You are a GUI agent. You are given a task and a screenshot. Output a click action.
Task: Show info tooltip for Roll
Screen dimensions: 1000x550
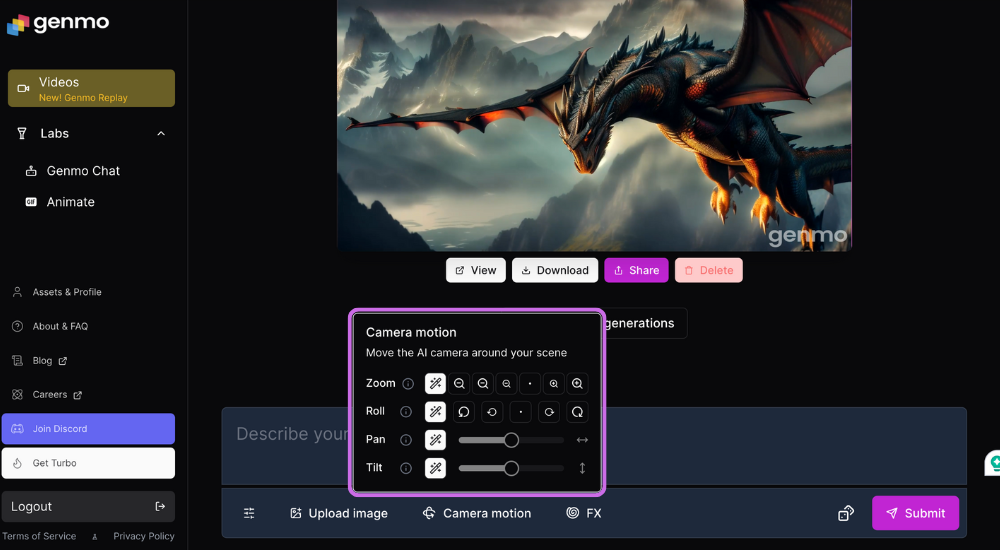[406, 412]
